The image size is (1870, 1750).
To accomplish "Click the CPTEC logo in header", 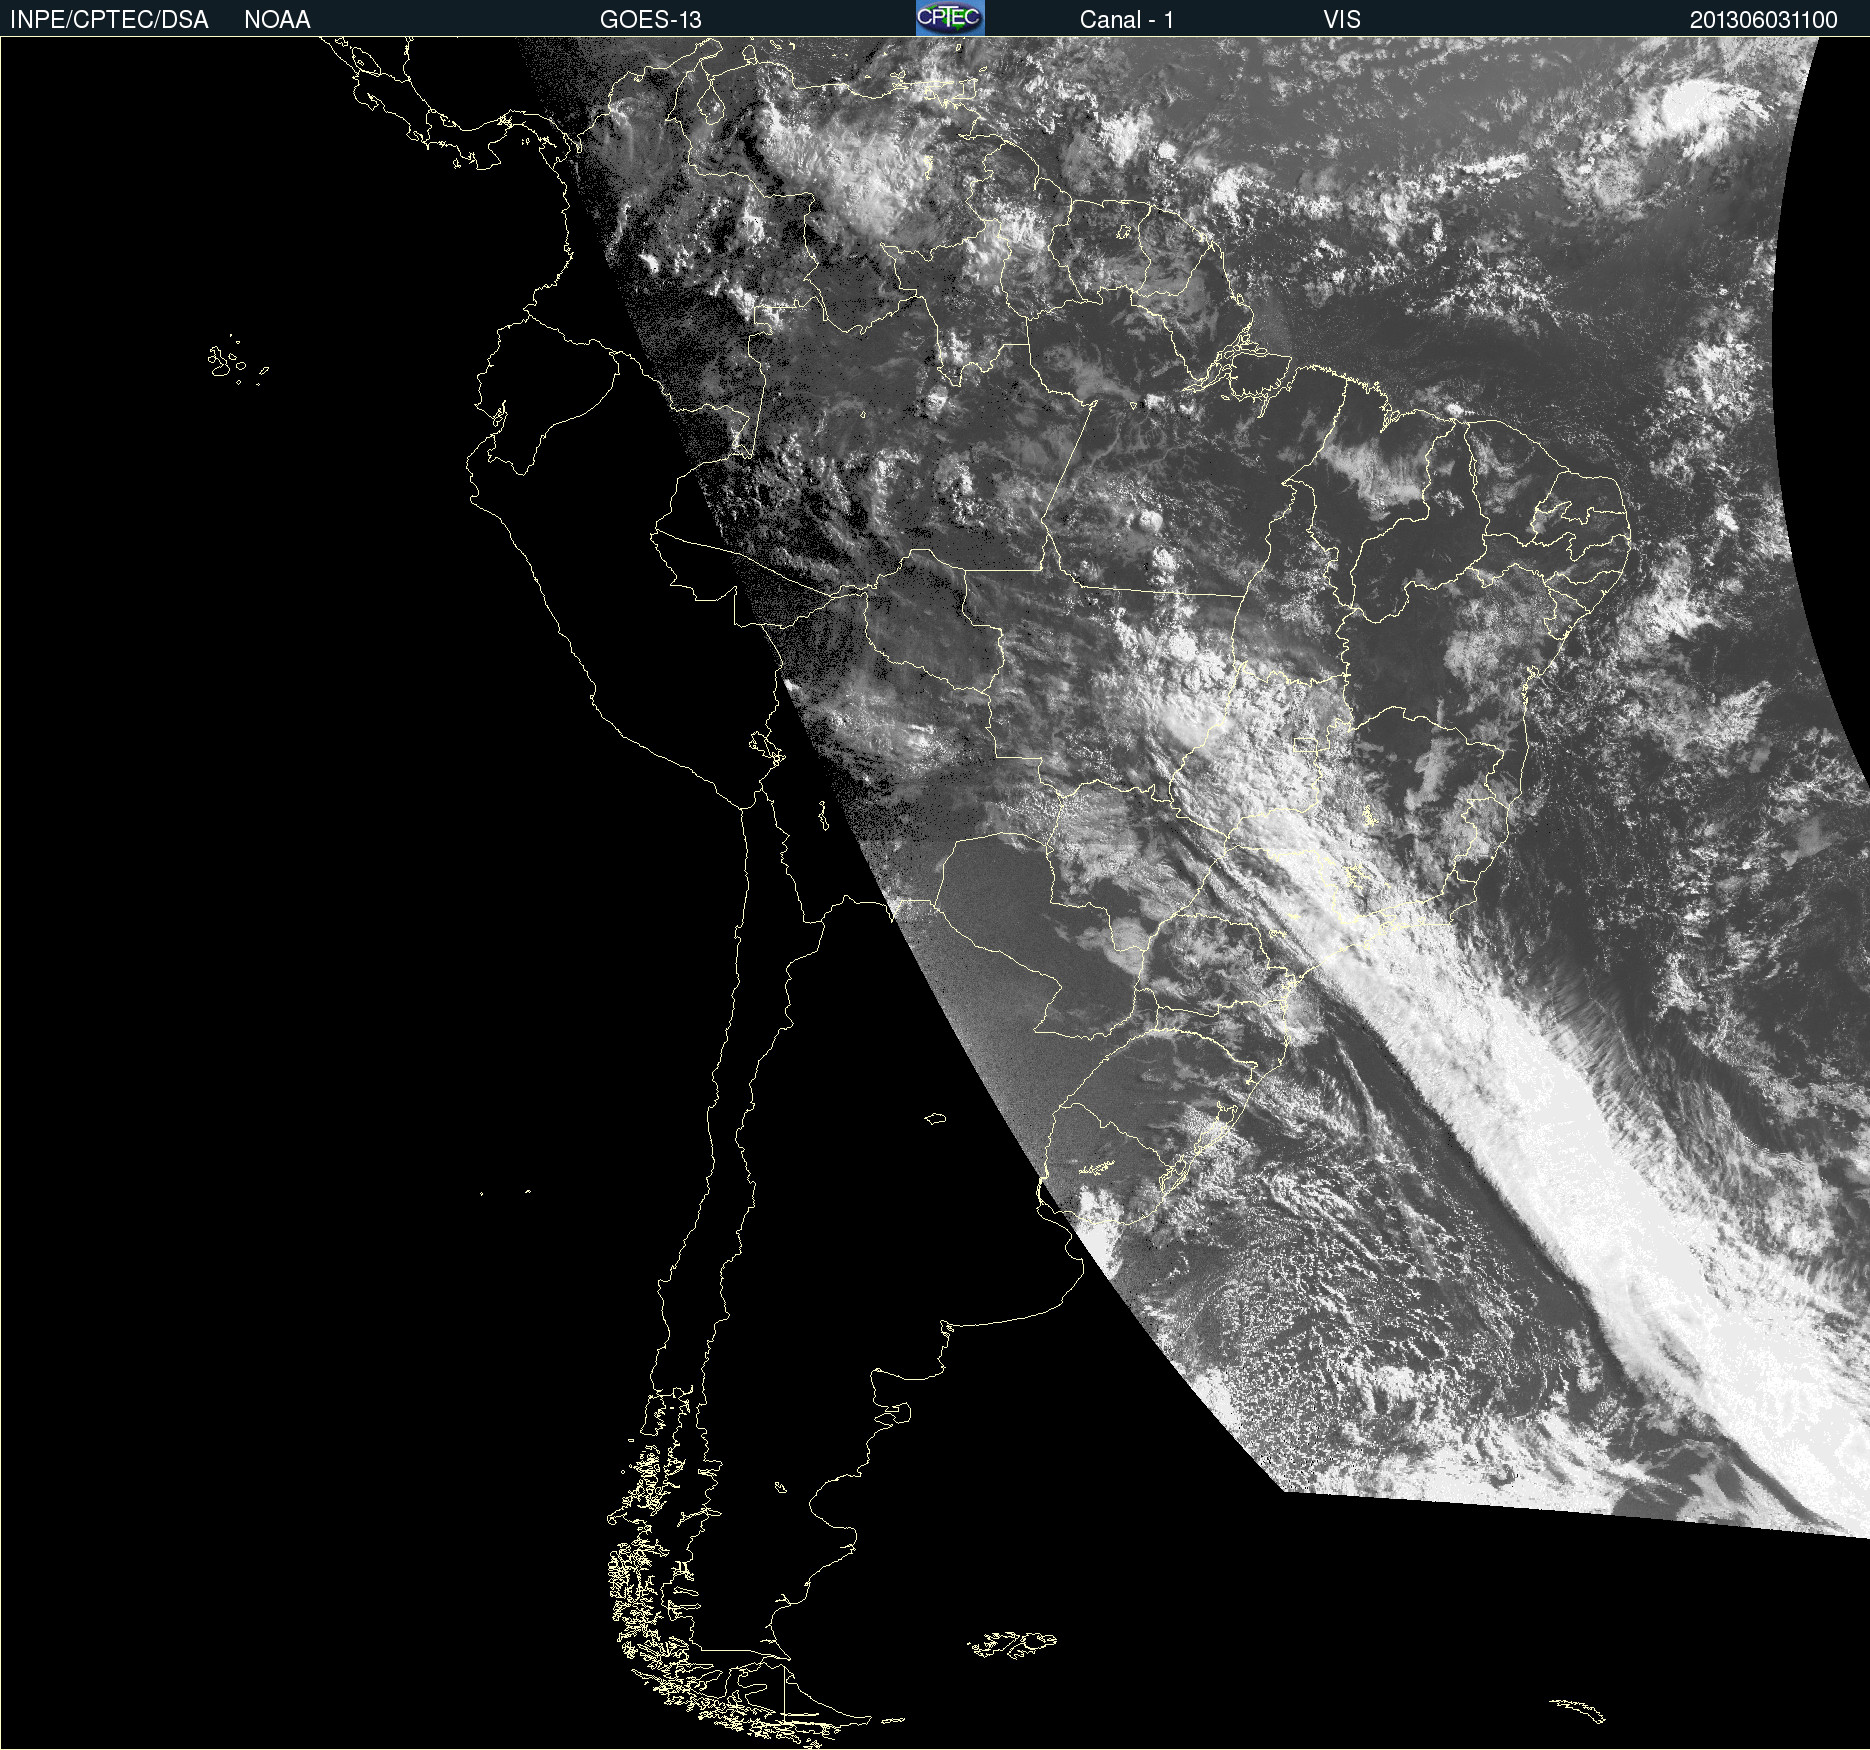I will pos(950,18).
